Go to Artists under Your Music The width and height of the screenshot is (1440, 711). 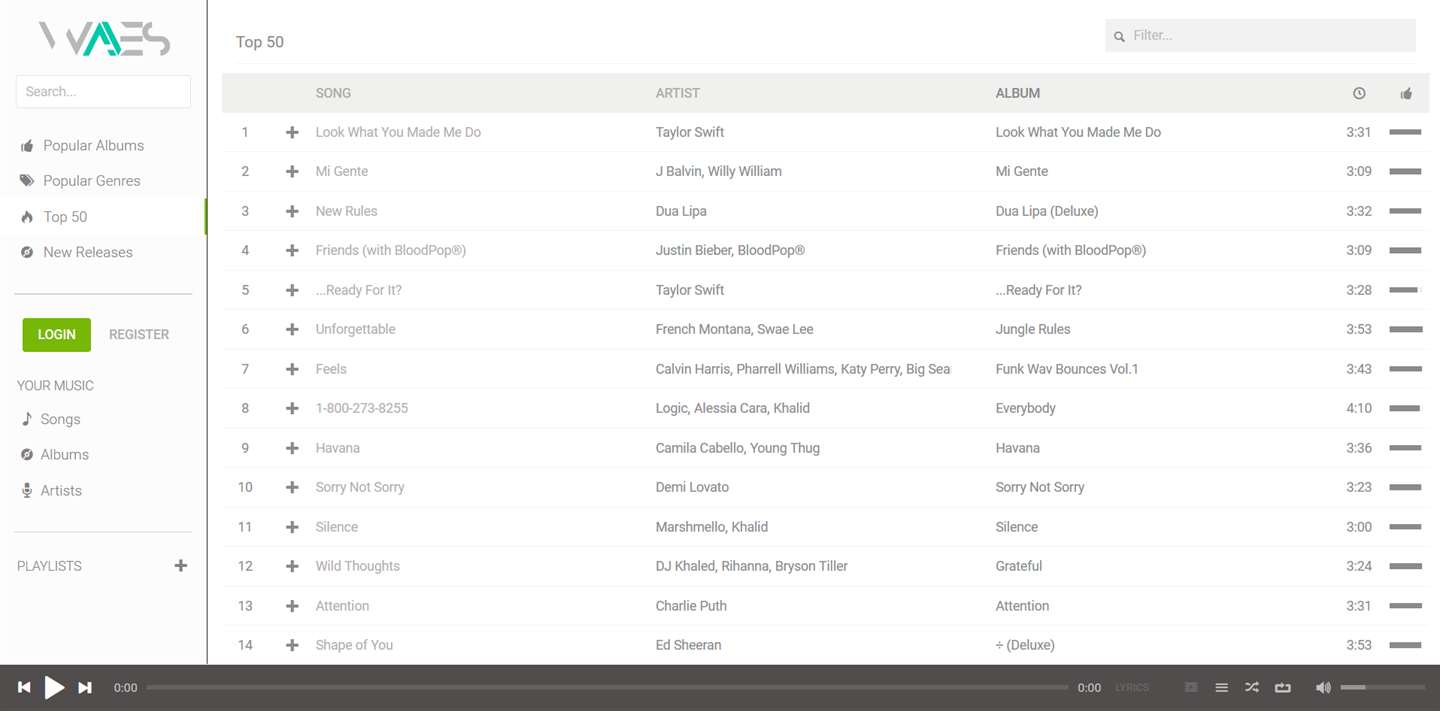(61, 491)
